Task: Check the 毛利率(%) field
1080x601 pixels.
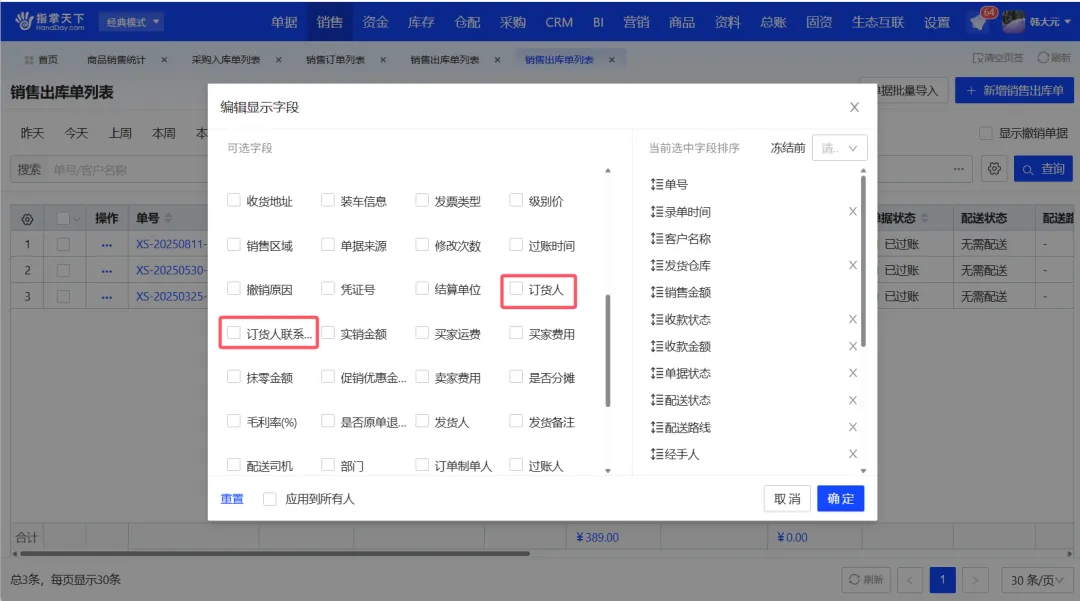Action: point(233,421)
